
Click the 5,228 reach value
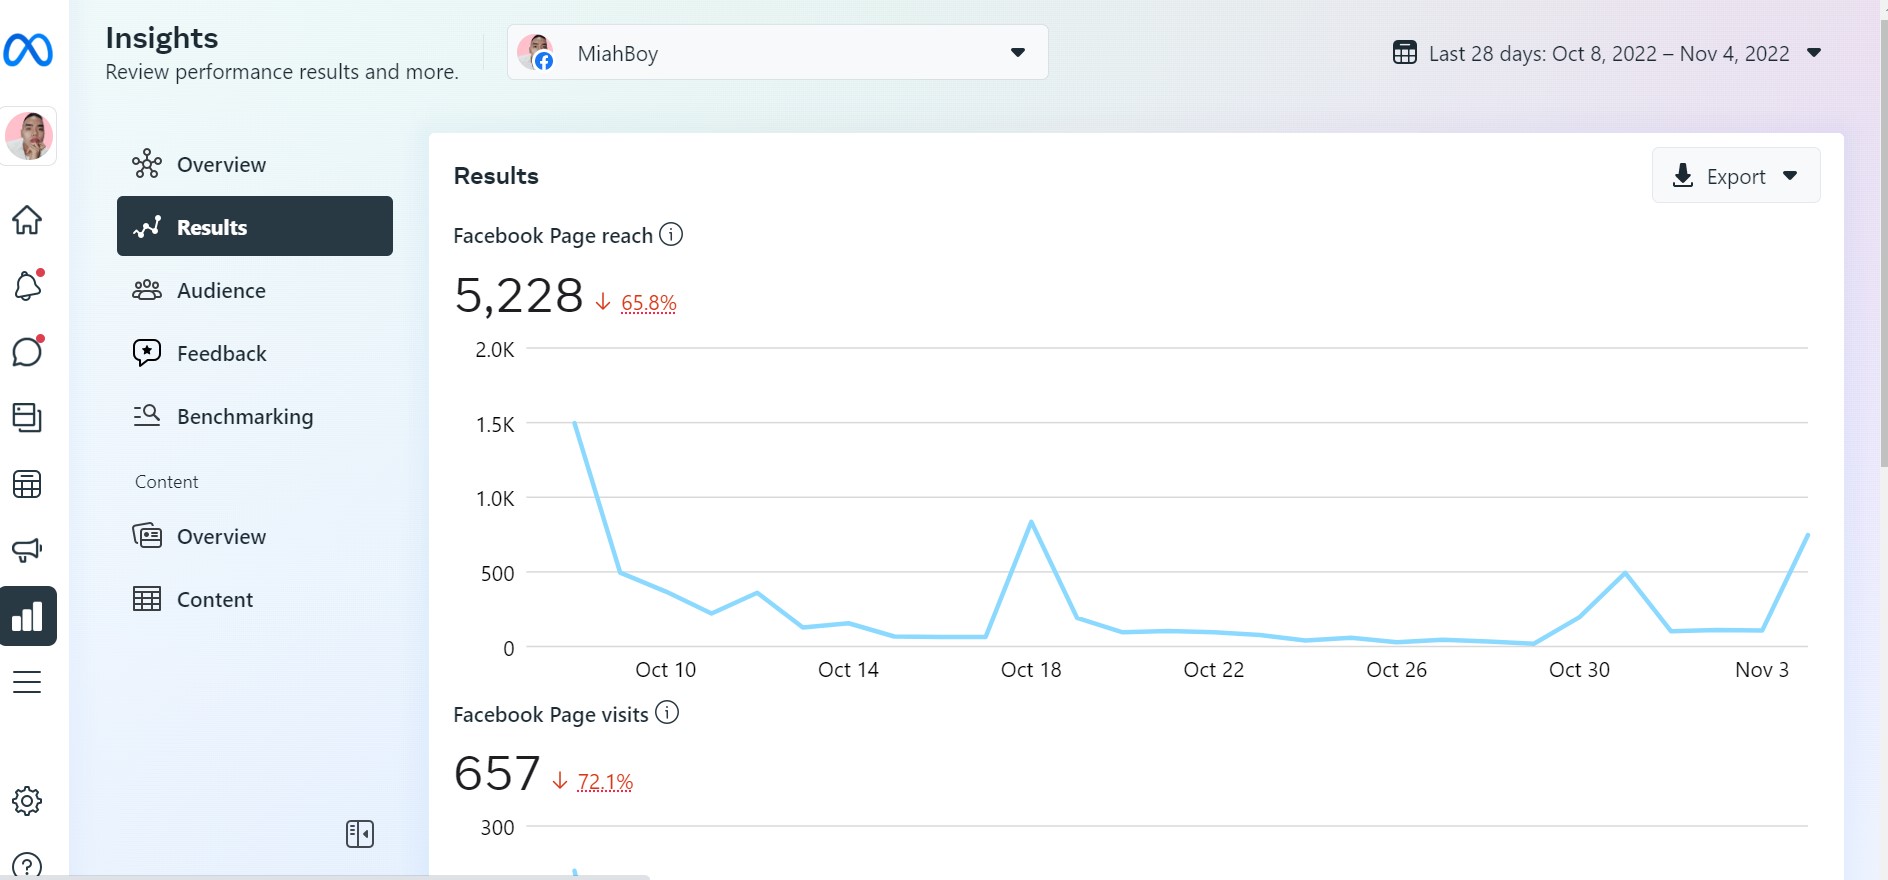coord(519,296)
